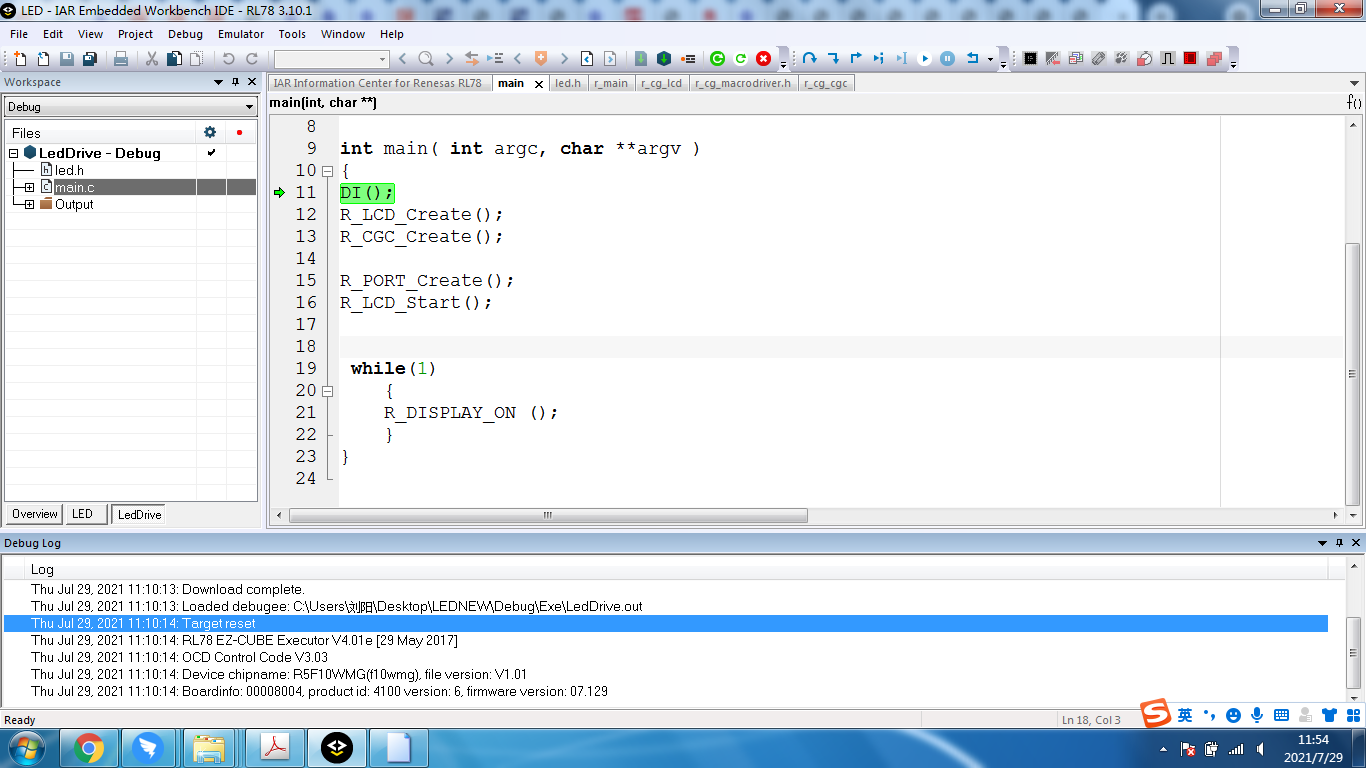Place cursor on R_DISPLAY_ON line
Screen dimensions: 1366x768
coord(471,412)
